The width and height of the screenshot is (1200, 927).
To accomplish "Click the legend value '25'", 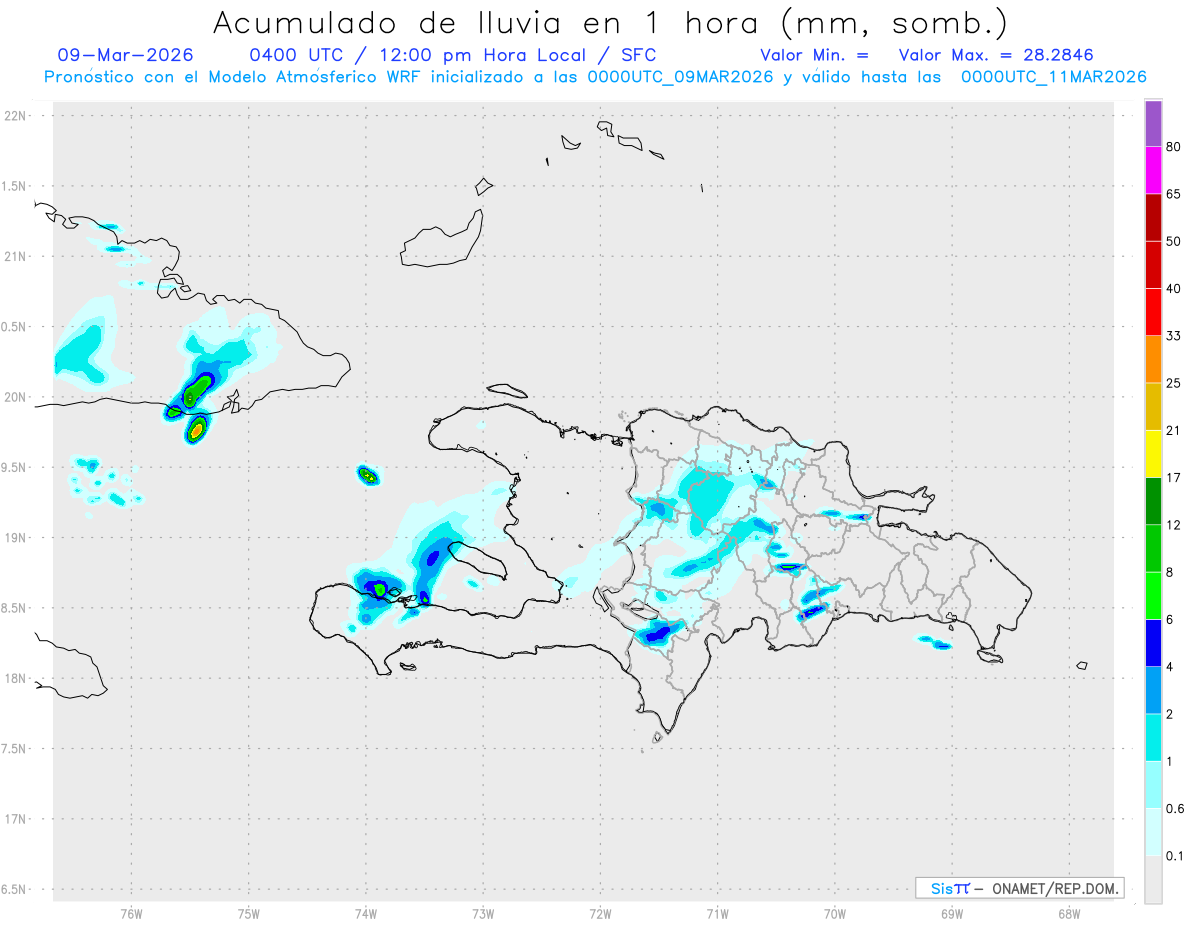I will [1174, 383].
